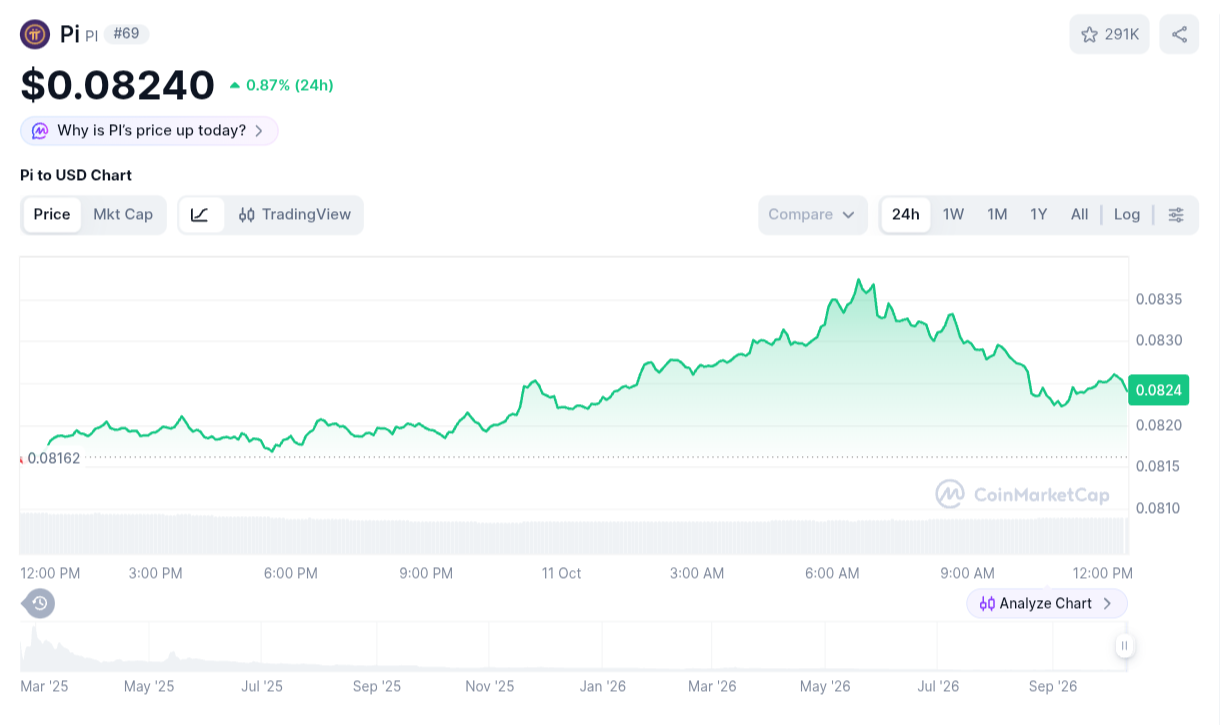Viewport: 1220px width, 725px height.
Task: Click the history clock icon below chart
Action: pyautogui.click(x=39, y=603)
